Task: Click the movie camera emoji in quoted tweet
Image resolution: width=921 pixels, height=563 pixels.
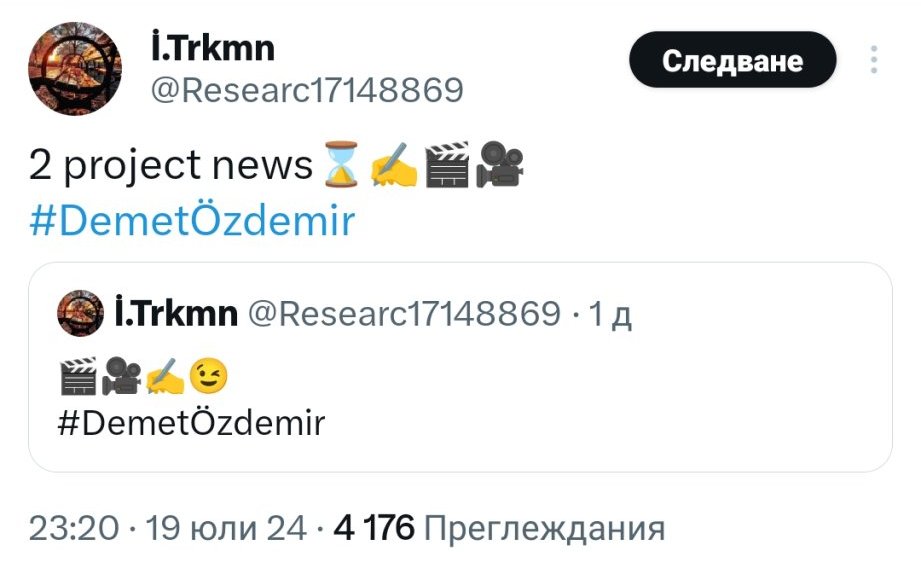Action: click(122, 376)
